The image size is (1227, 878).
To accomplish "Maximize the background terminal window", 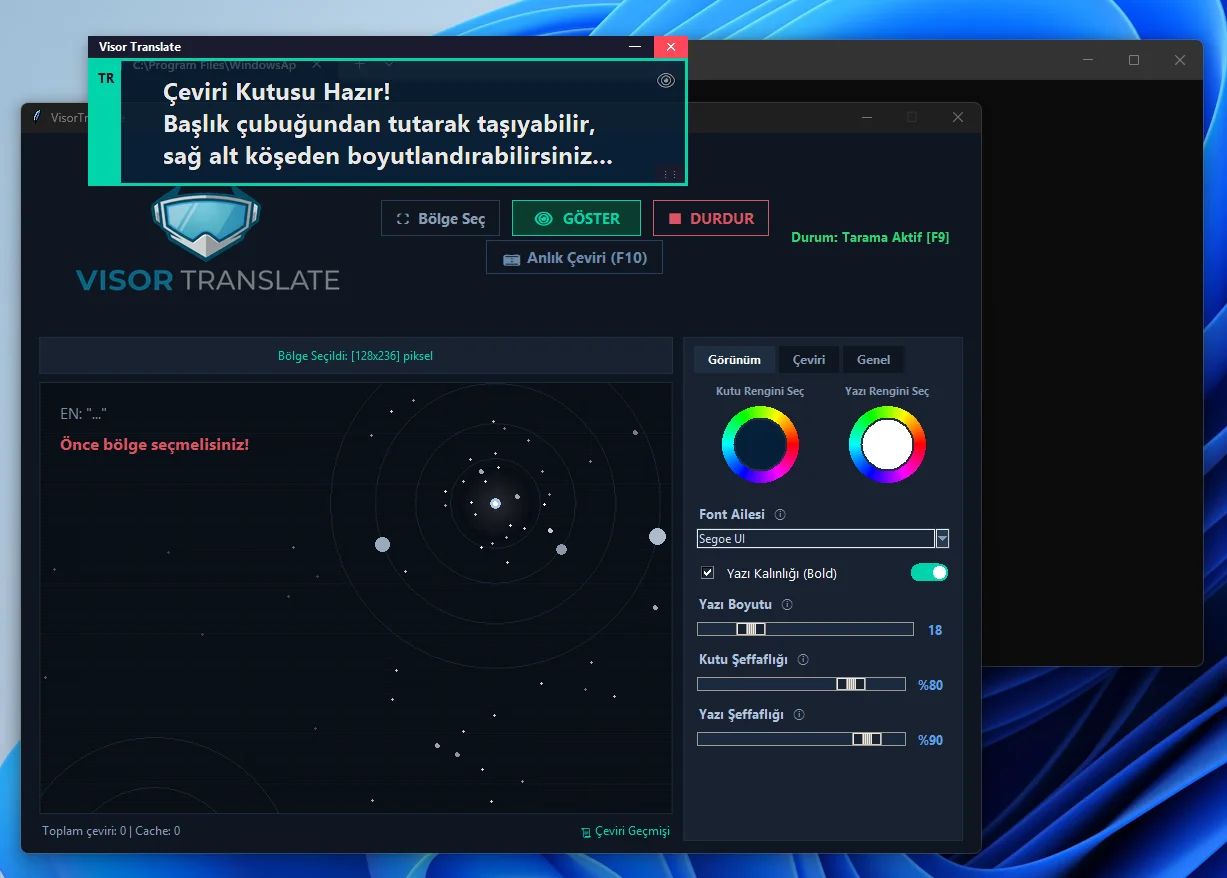I will [x=1134, y=60].
